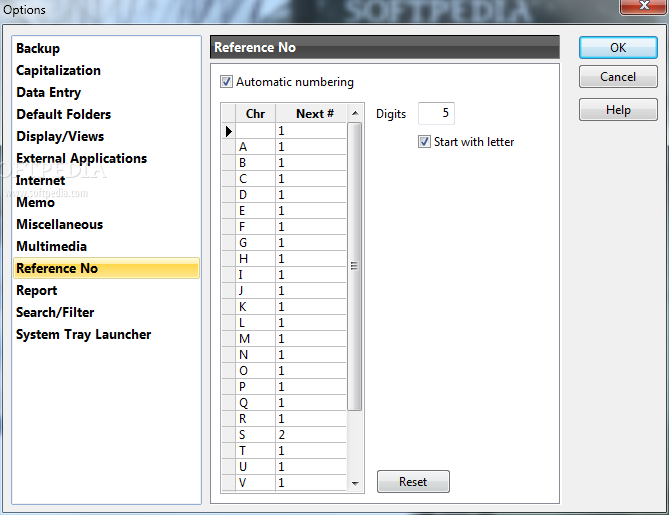Select the Chr cell containing V
Viewport: 669px width, 515px height.
click(255, 483)
